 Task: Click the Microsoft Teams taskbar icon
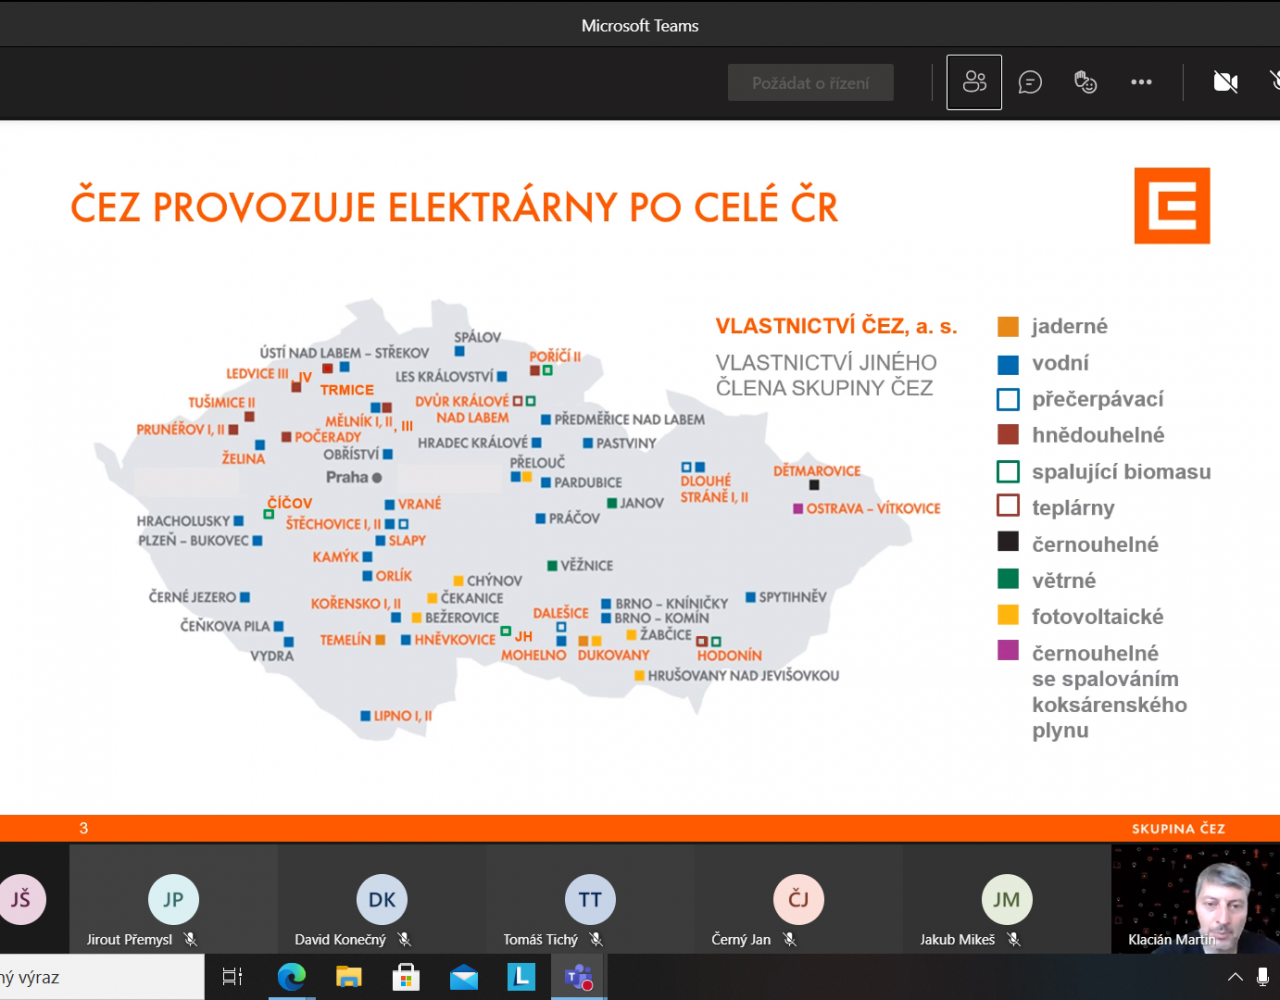[578, 977]
